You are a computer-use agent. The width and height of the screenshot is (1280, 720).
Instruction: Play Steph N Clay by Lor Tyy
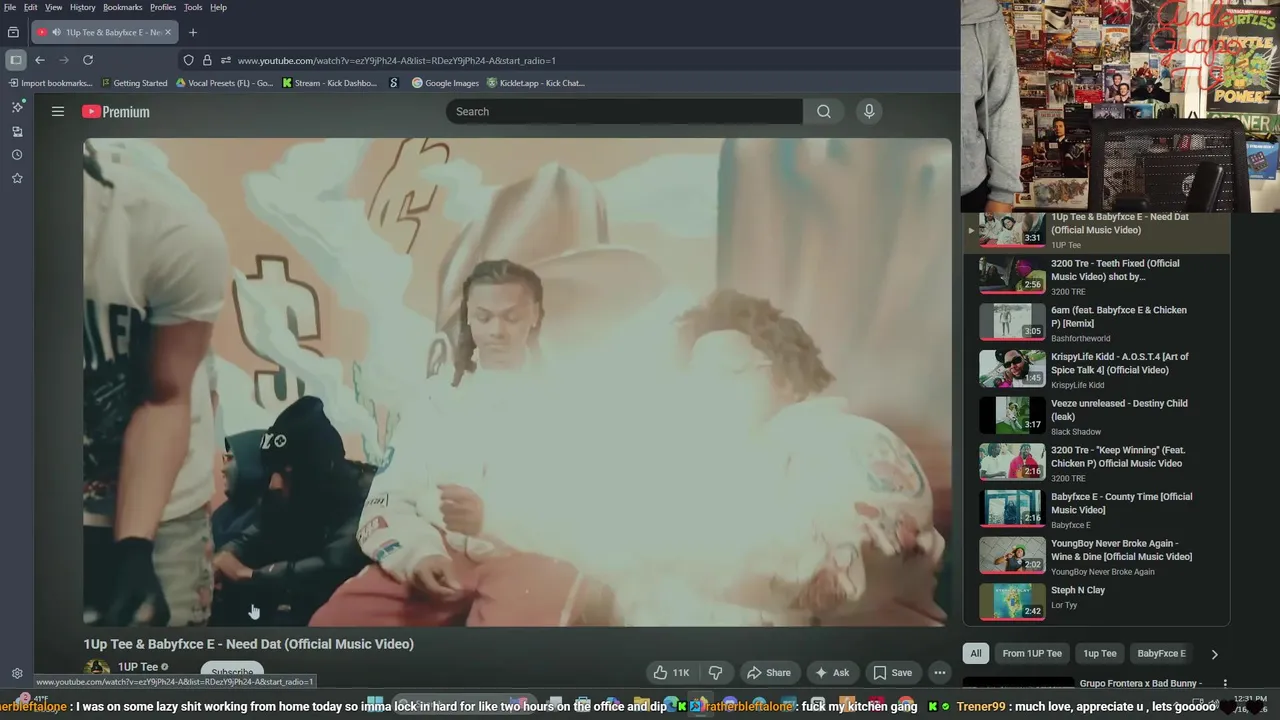point(1096,603)
